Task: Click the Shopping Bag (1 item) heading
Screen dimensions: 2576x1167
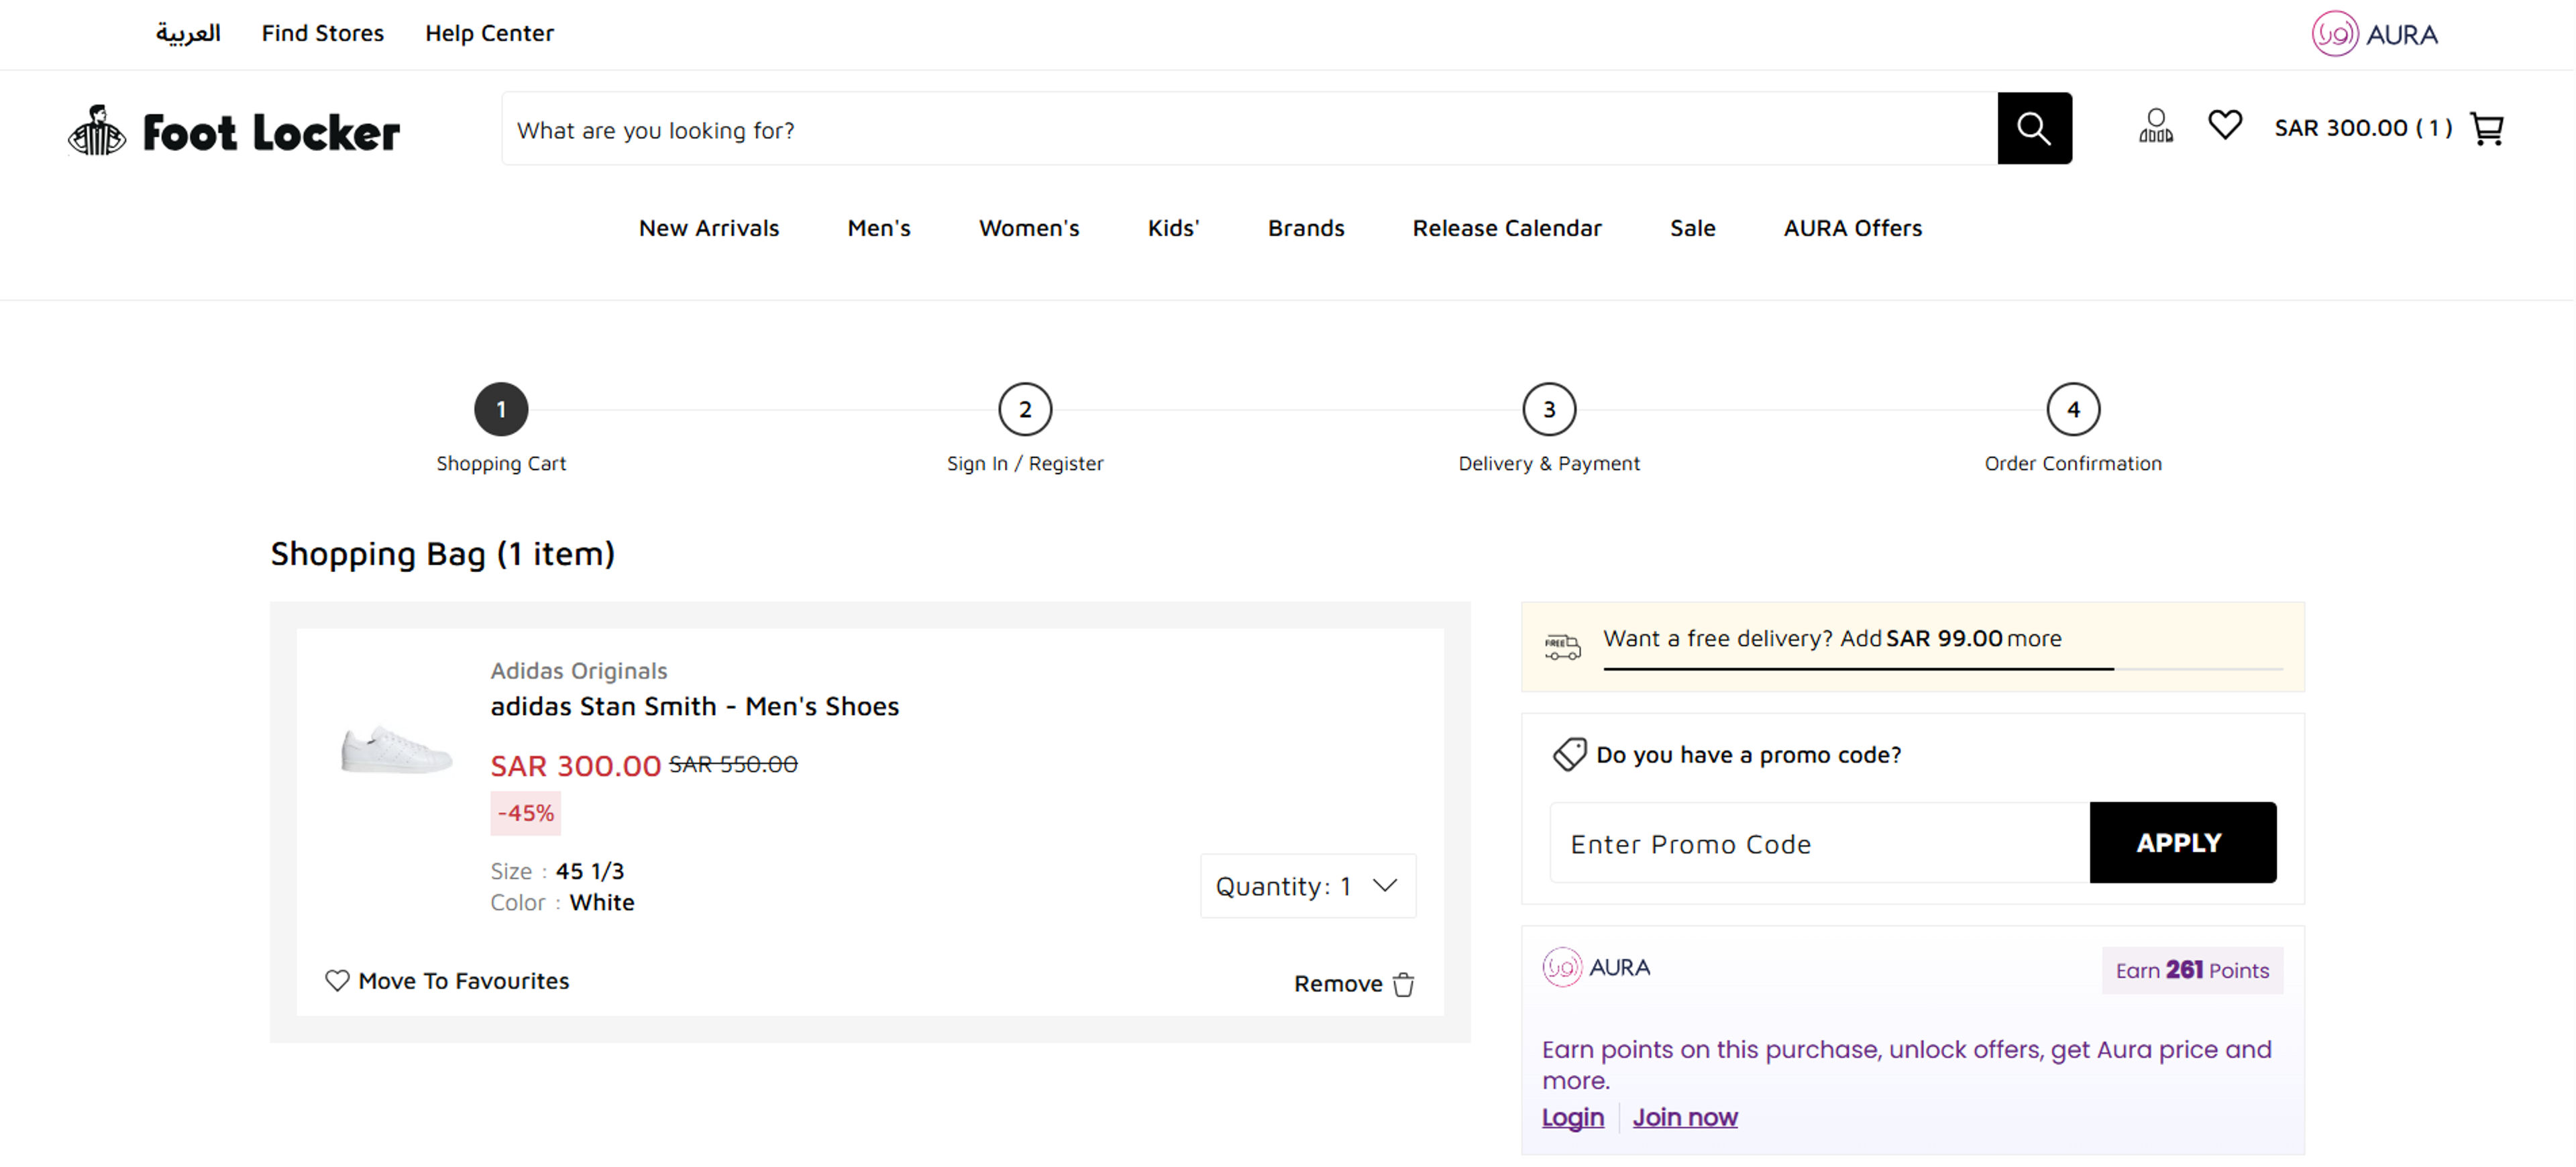Action: tap(442, 554)
